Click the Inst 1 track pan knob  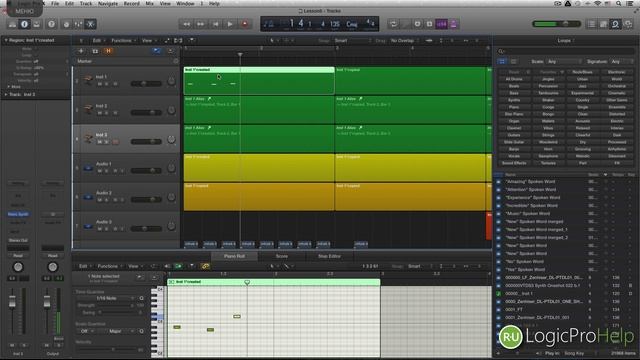click(x=171, y=81)
